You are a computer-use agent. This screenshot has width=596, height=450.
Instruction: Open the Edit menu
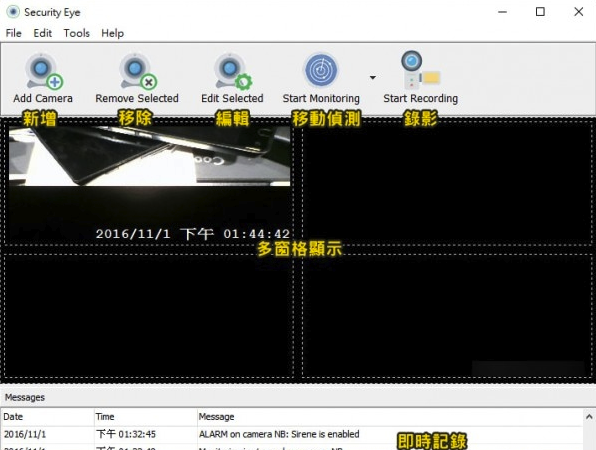coord(43,33)
